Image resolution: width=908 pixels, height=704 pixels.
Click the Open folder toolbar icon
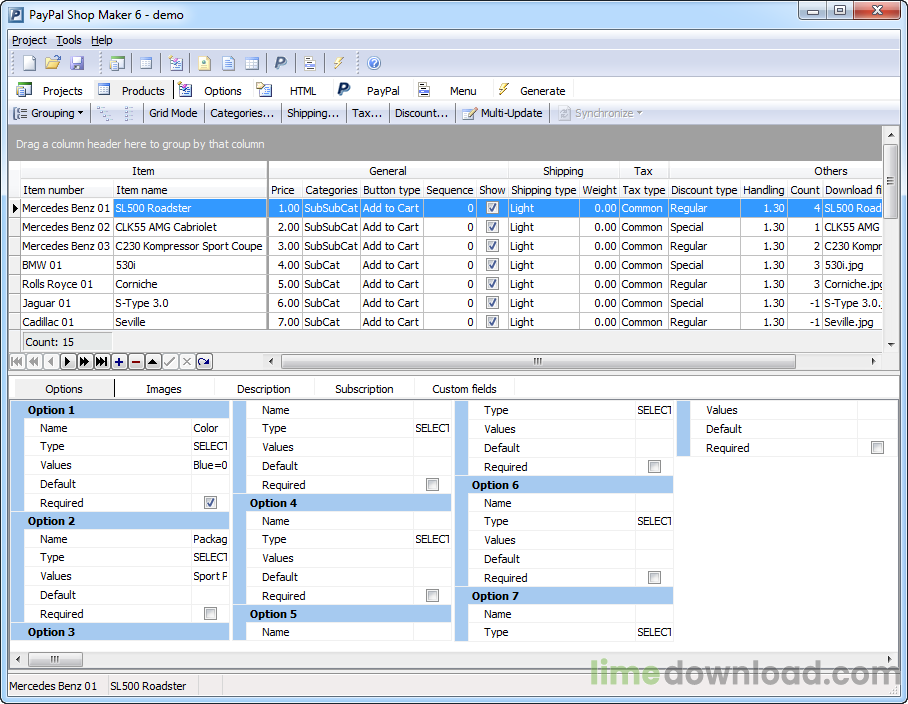(x=53, y=63)
